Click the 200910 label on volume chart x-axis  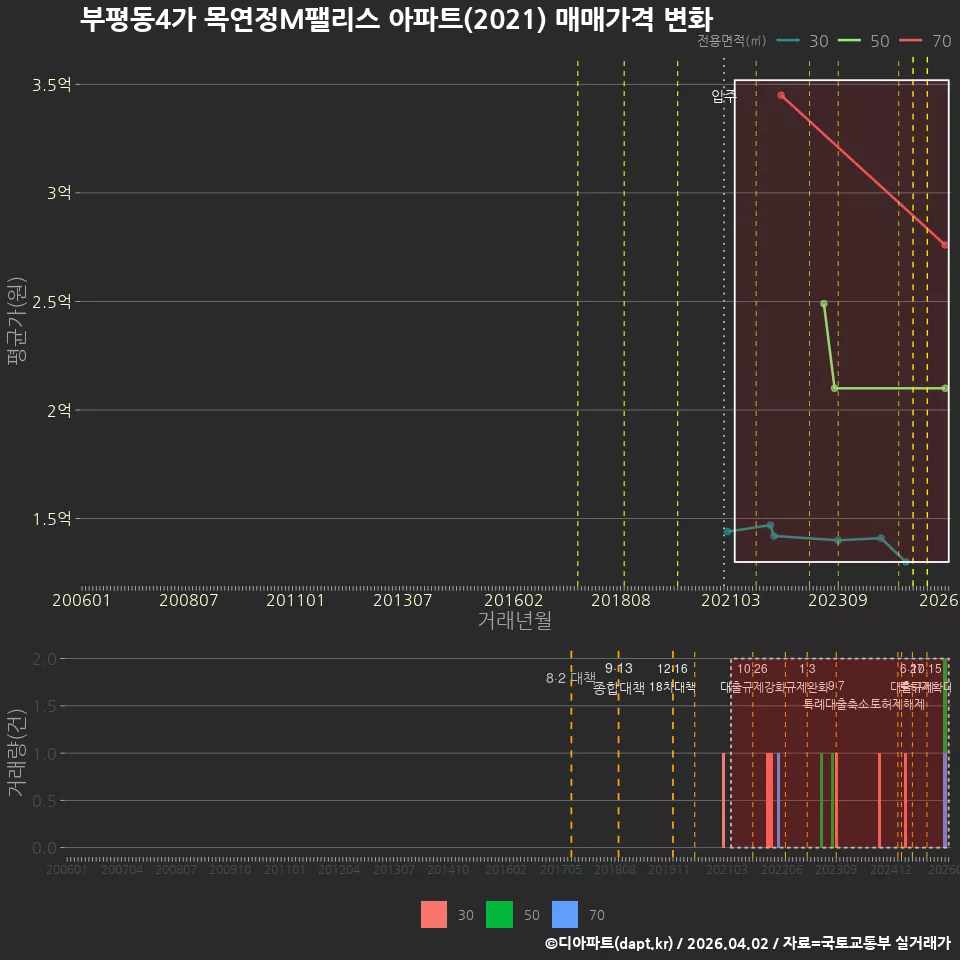tap(230, 869)
